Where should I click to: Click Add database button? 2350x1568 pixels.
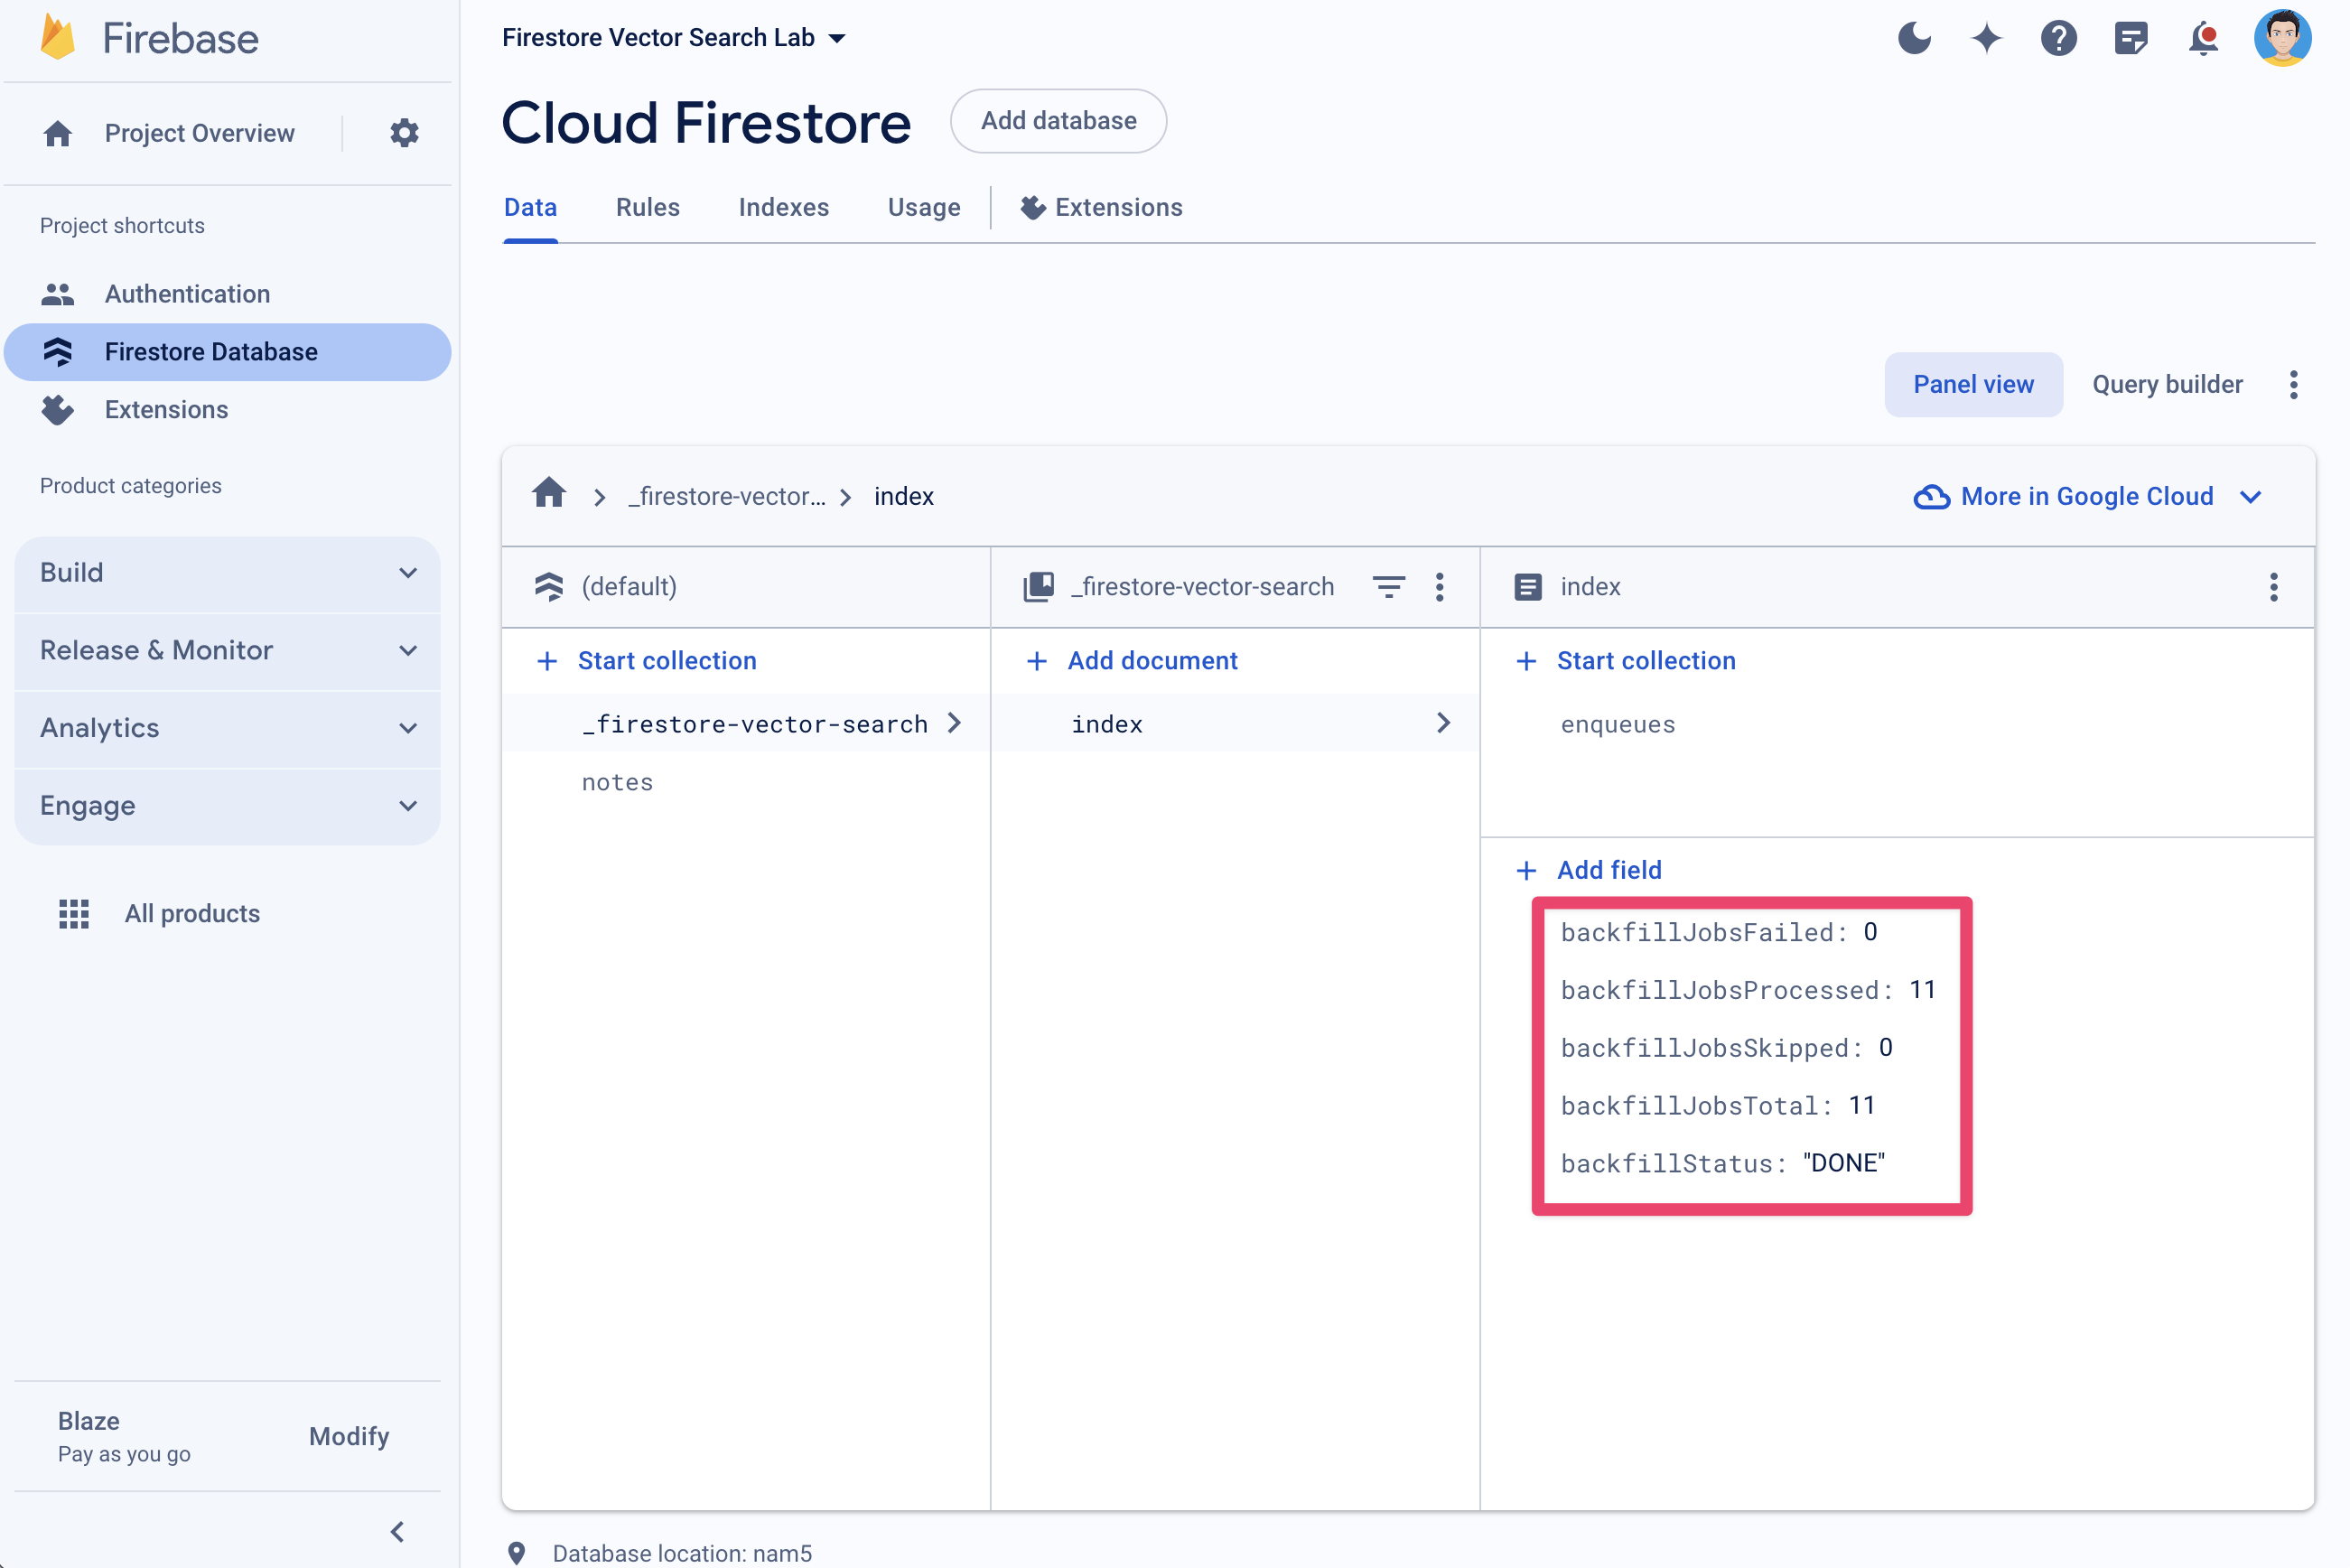[x=1058, y=119]
